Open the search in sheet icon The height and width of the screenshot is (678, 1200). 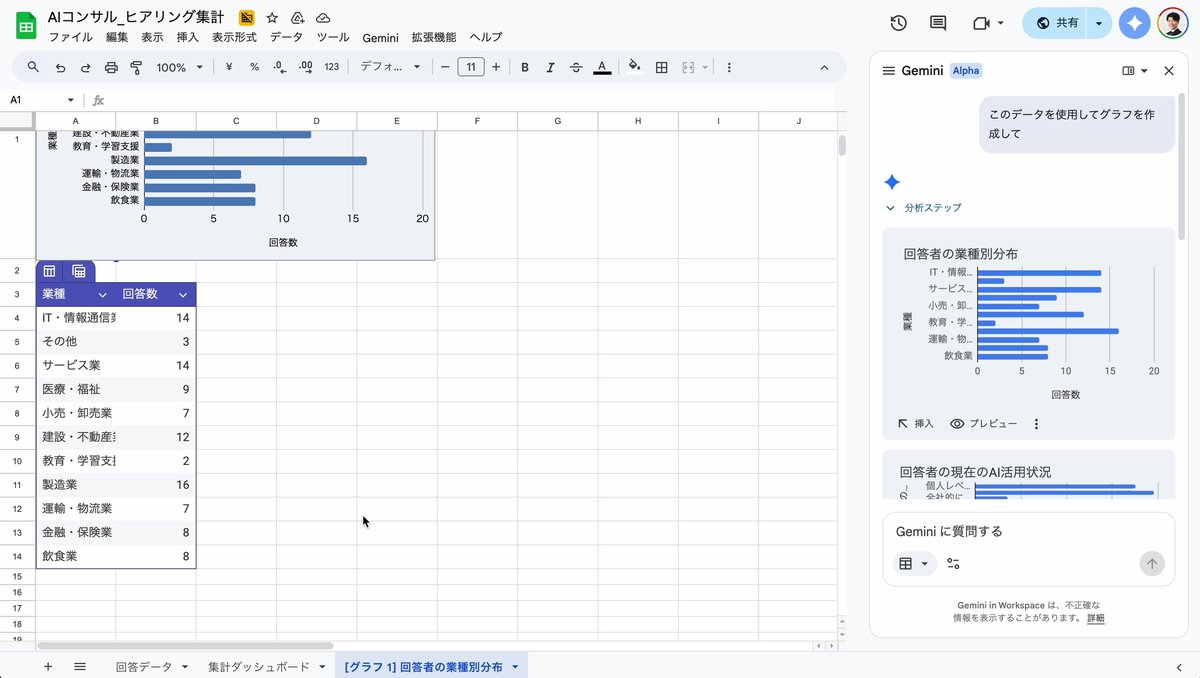pyautogui.click(x=33, y=67)
